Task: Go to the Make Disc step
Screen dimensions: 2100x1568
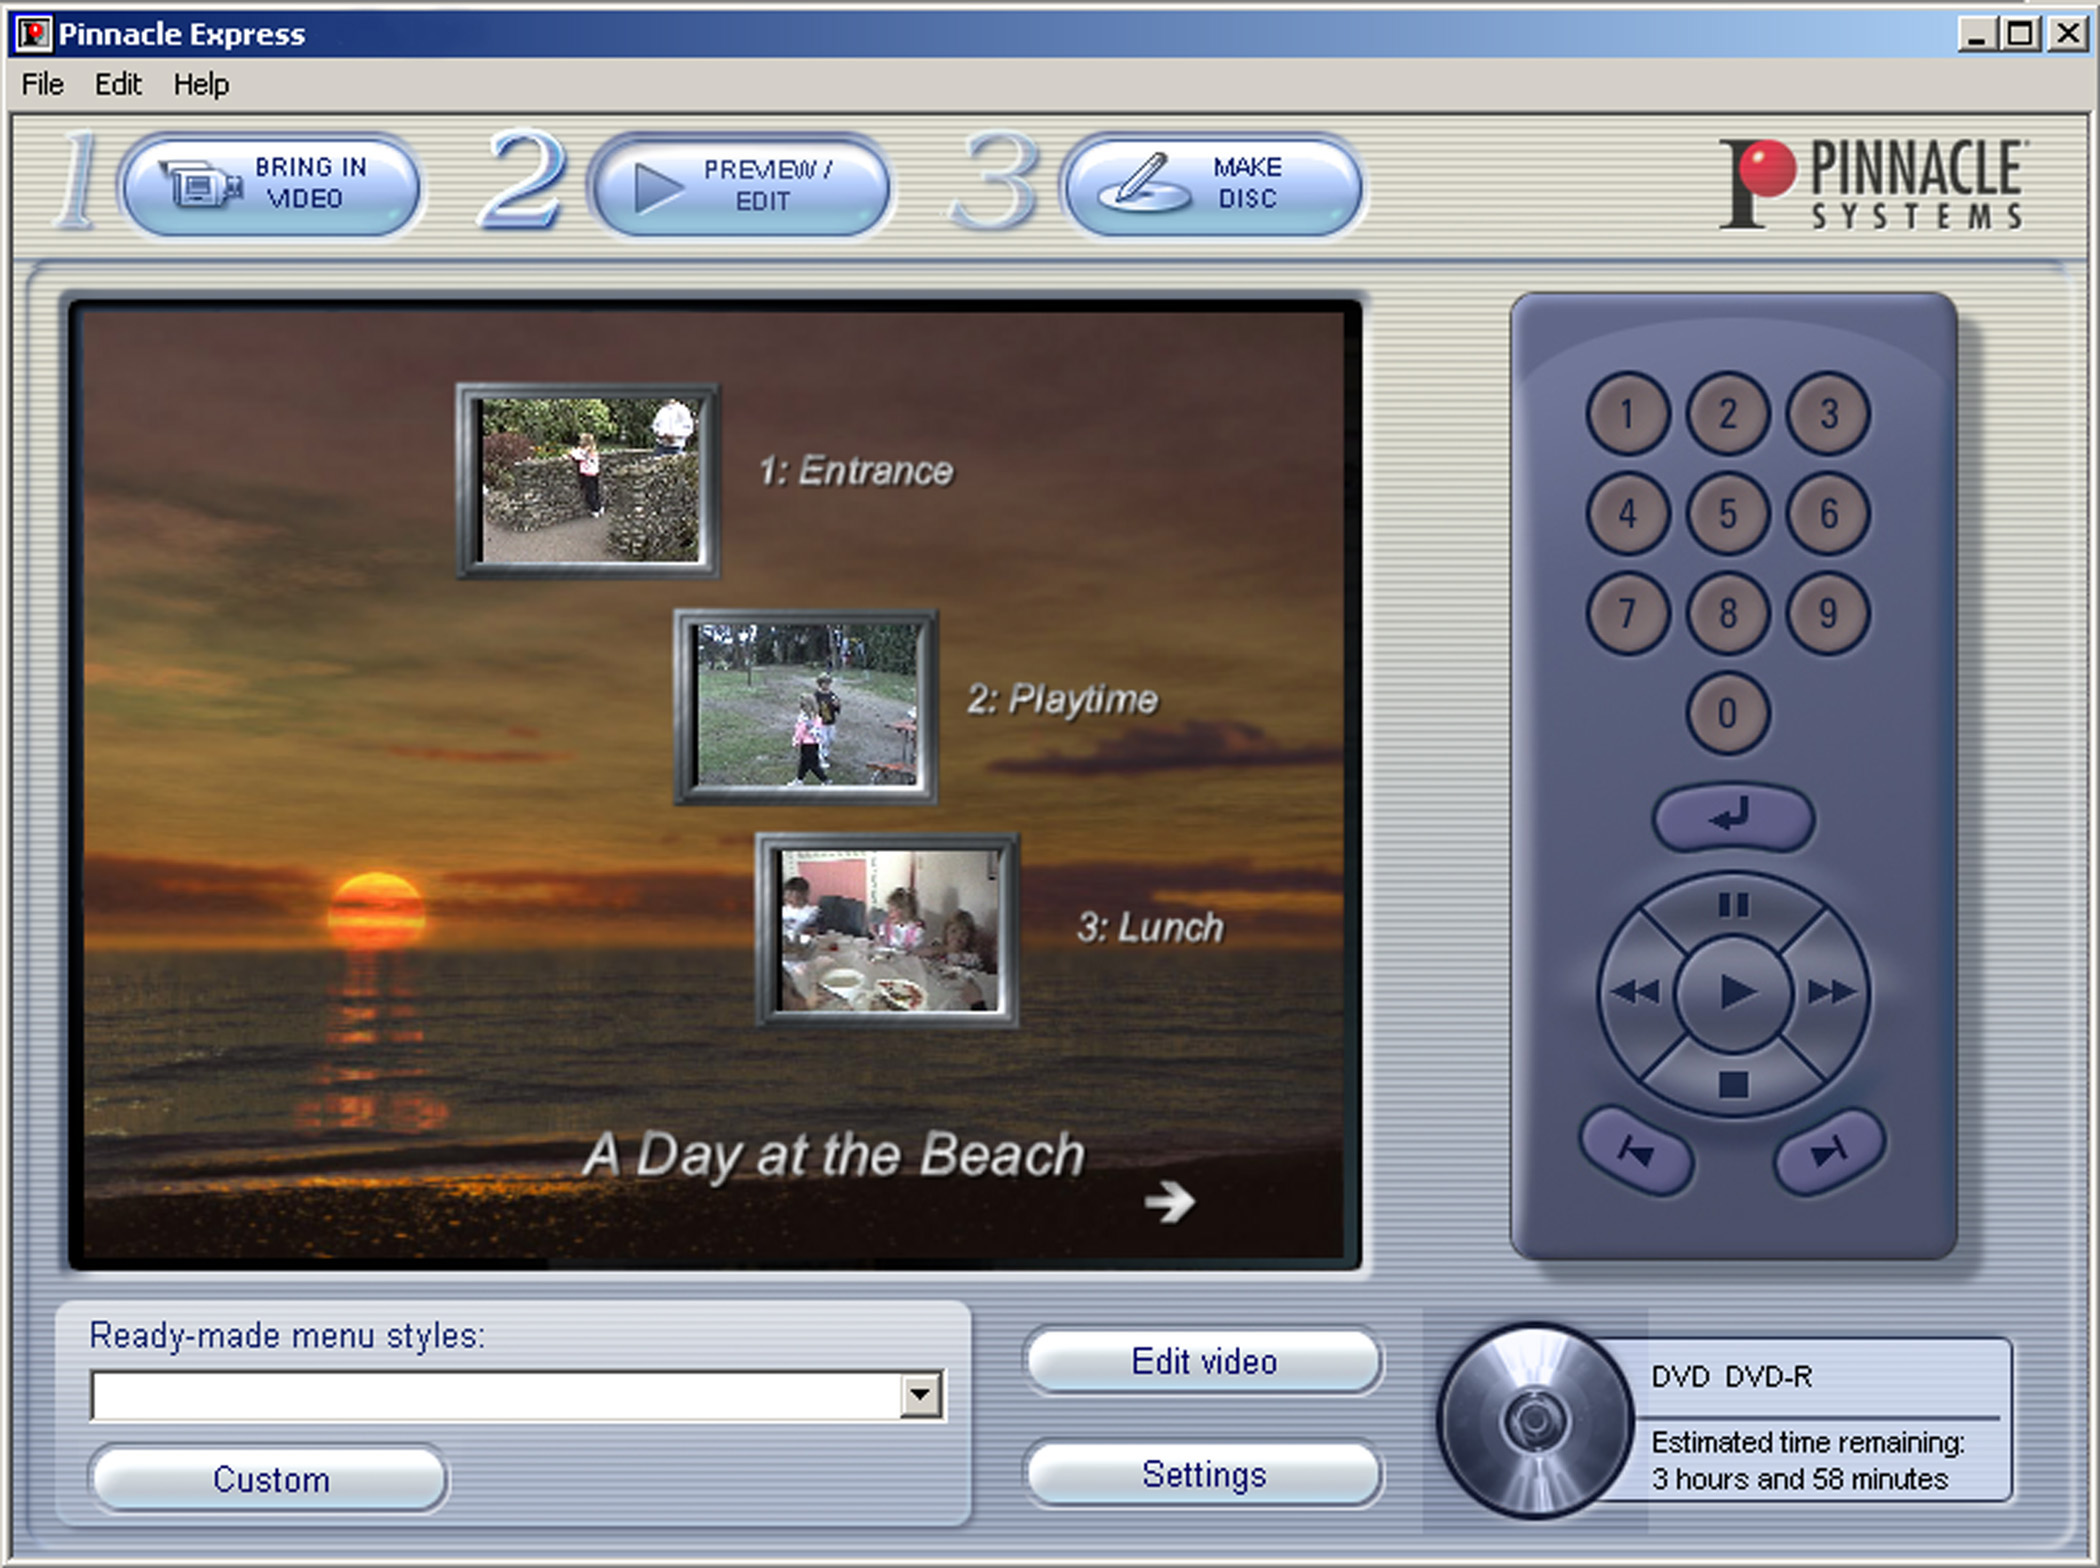Action: [1213, 185]
